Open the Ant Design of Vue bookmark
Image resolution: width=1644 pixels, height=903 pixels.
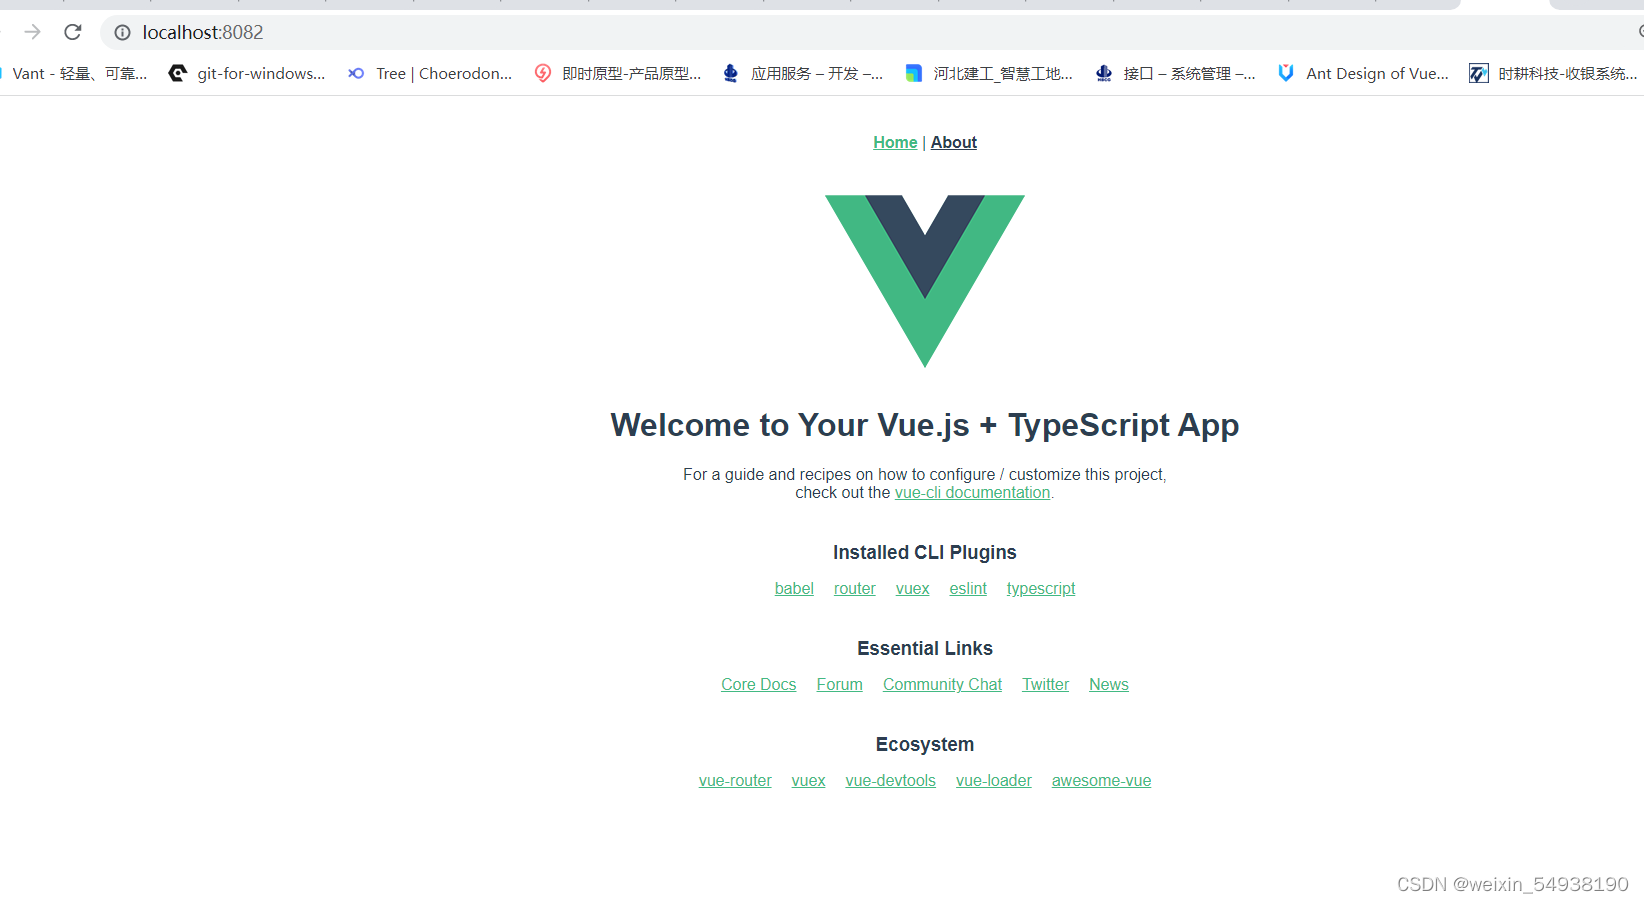click(x=1363, y=73)
